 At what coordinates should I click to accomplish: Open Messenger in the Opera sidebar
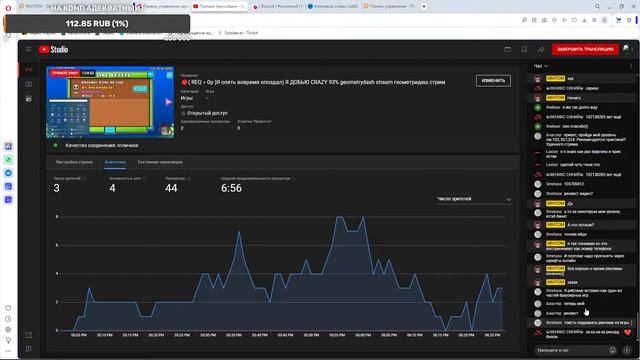(x=9, y=173)
